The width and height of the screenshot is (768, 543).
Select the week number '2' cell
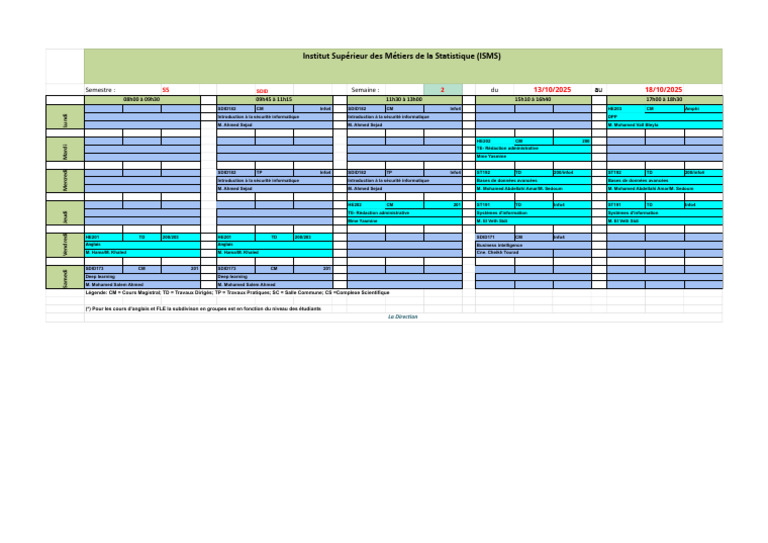[x=443, y=90]
